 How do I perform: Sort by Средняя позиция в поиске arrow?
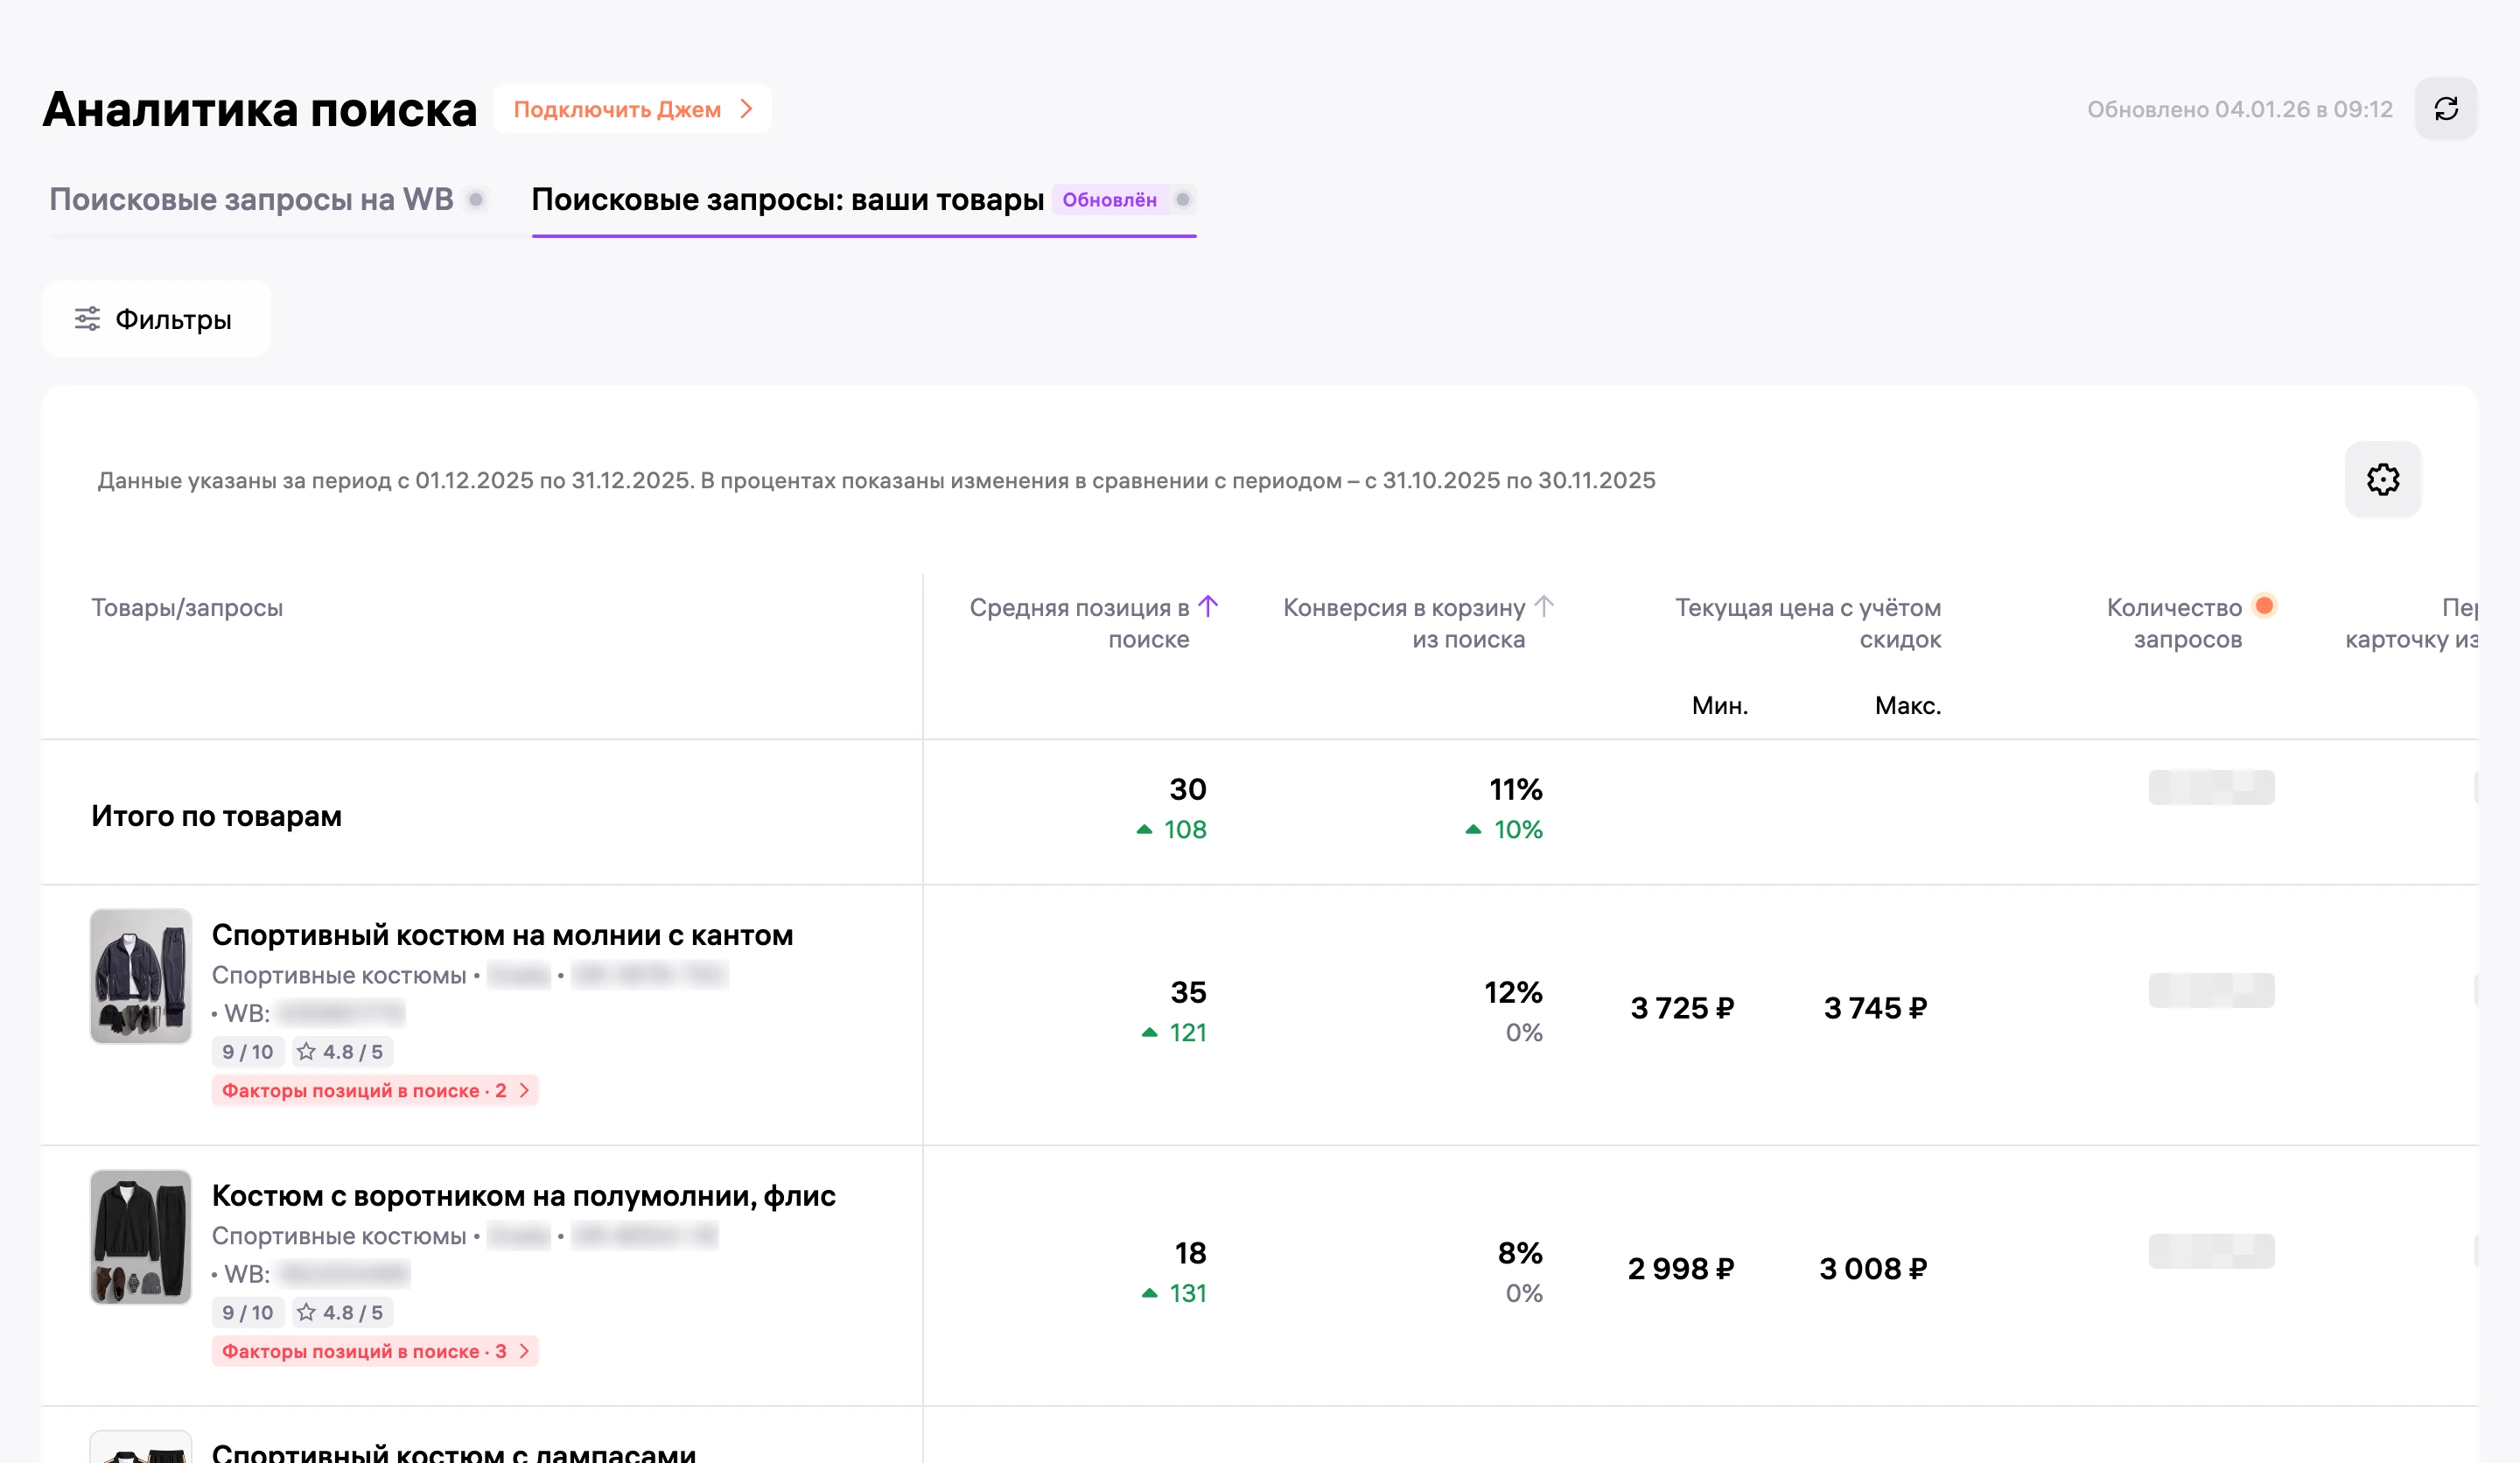point(1208,606)
